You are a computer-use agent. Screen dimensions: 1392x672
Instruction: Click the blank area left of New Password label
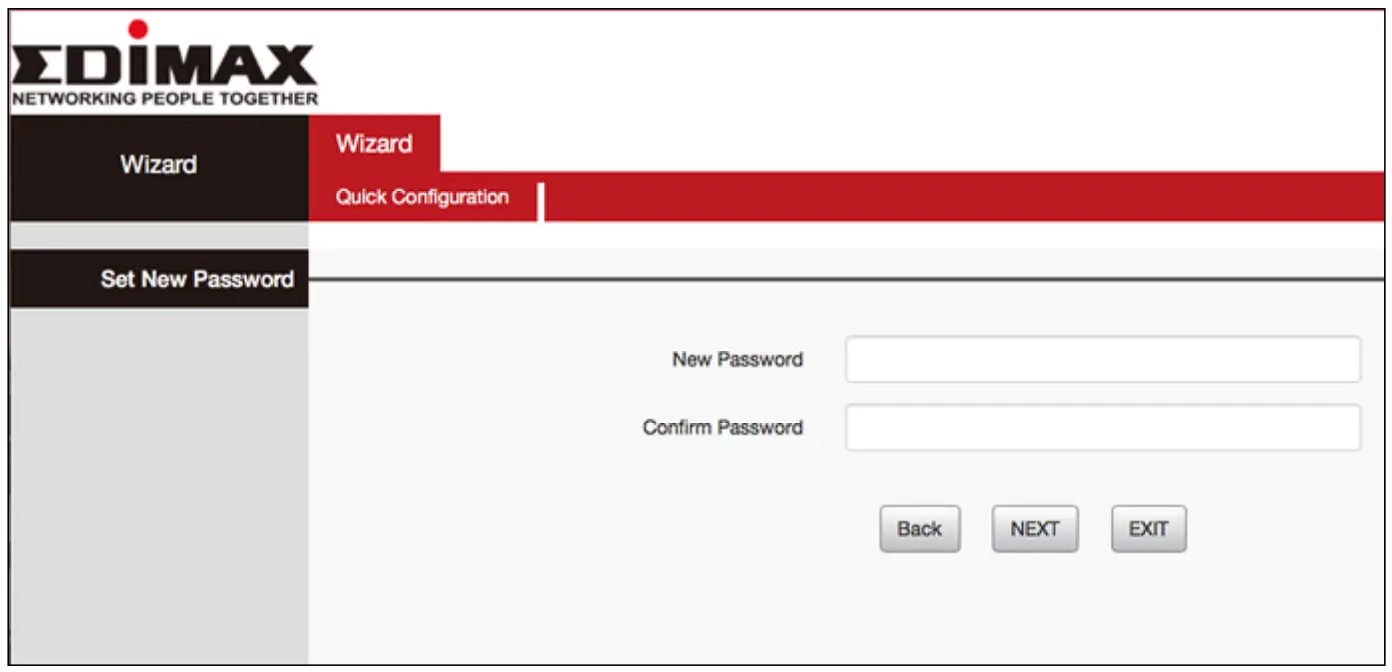(x=480, y=360)
